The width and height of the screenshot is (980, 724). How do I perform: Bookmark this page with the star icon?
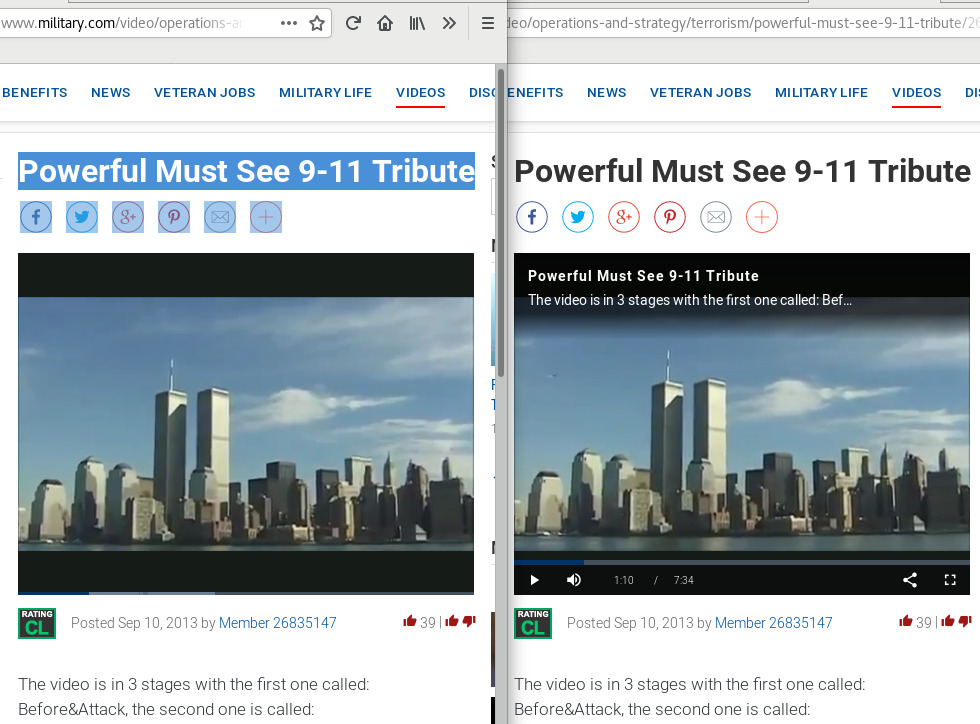[x=317, y=23]
